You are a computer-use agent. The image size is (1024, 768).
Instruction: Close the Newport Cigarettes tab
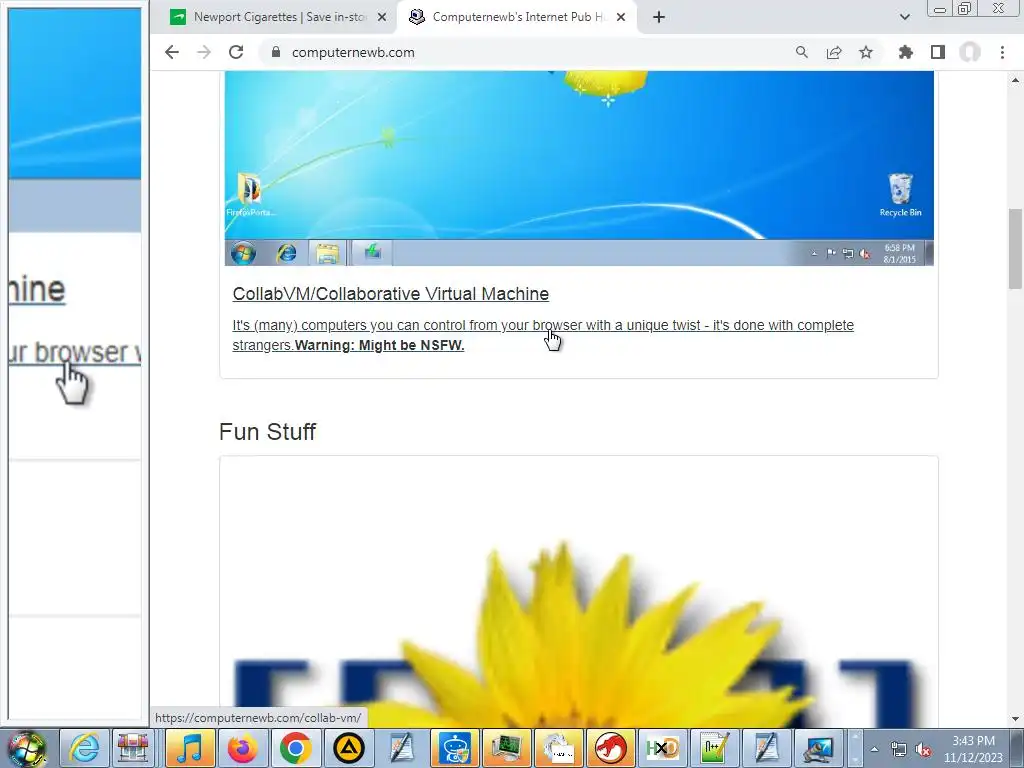[x=382, y=17]
